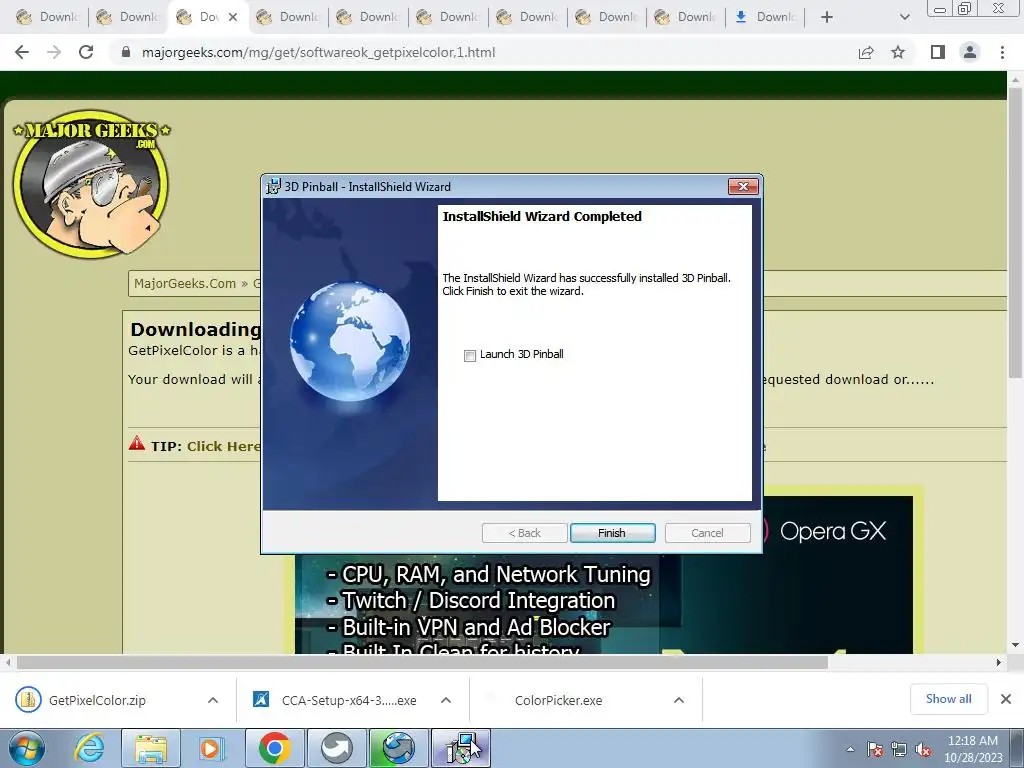
Task: Open a new Chrome tab
Action: tap(827, 17)
